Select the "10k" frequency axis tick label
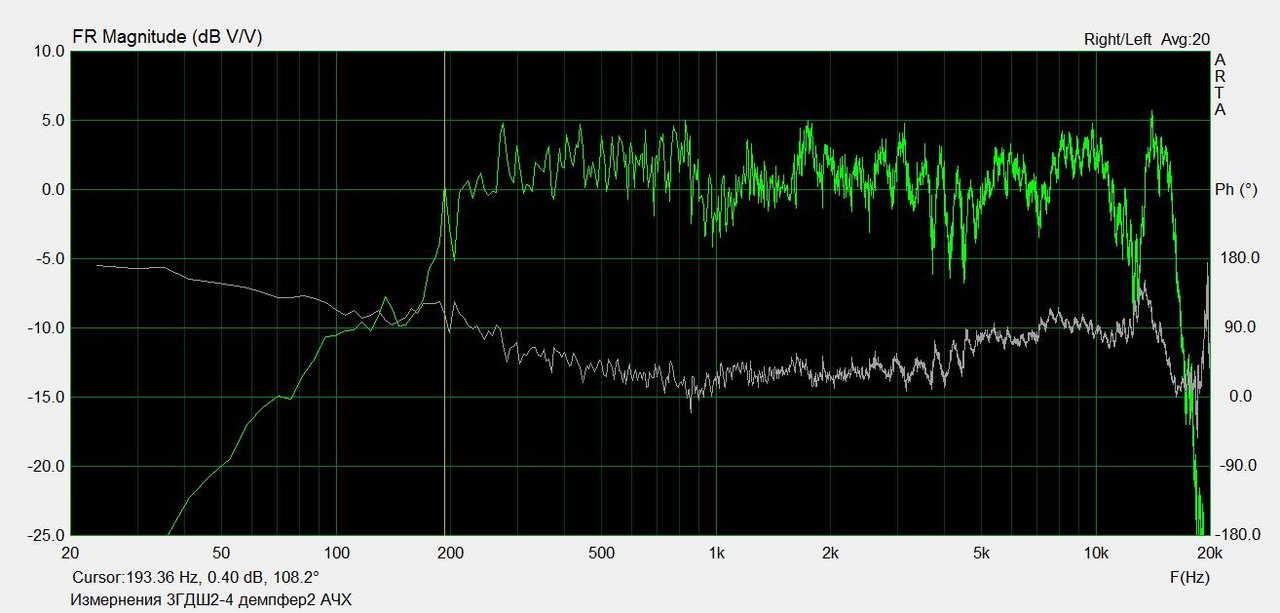The height and width of the screenshot is (613, 1280). tap(1096, 553)
